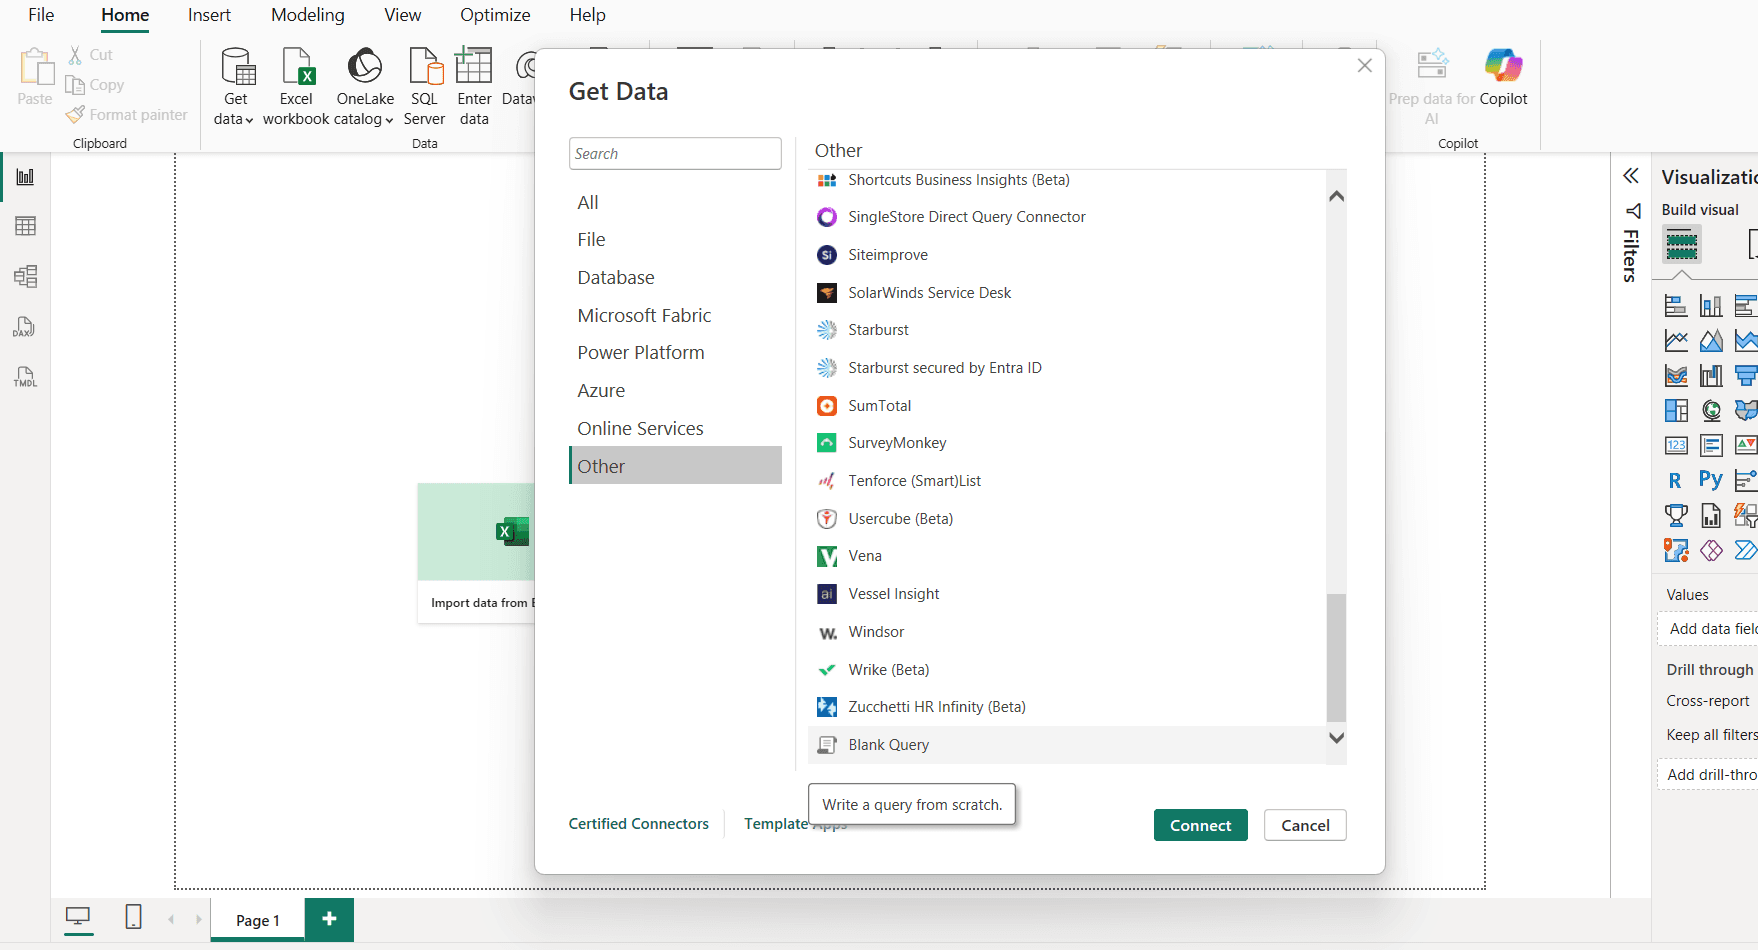Select the Microsoft Fabric category
This screenshot has width=1758, height=950.
point(675,316)
